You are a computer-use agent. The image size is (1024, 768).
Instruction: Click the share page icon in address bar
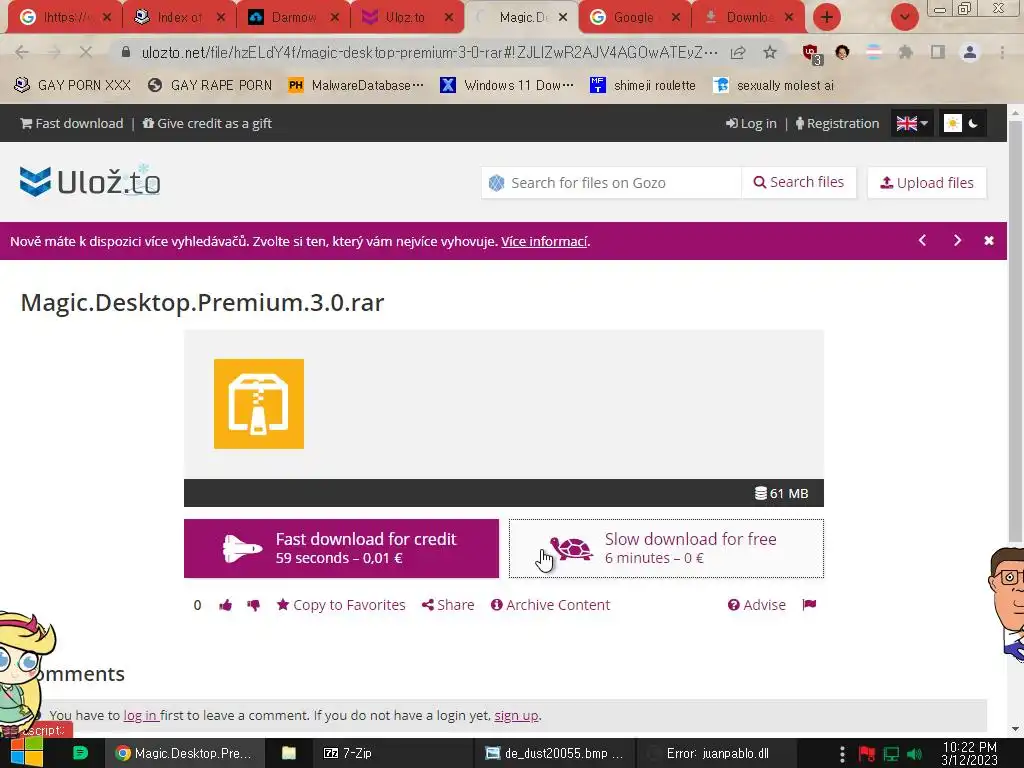coord(738,52)
